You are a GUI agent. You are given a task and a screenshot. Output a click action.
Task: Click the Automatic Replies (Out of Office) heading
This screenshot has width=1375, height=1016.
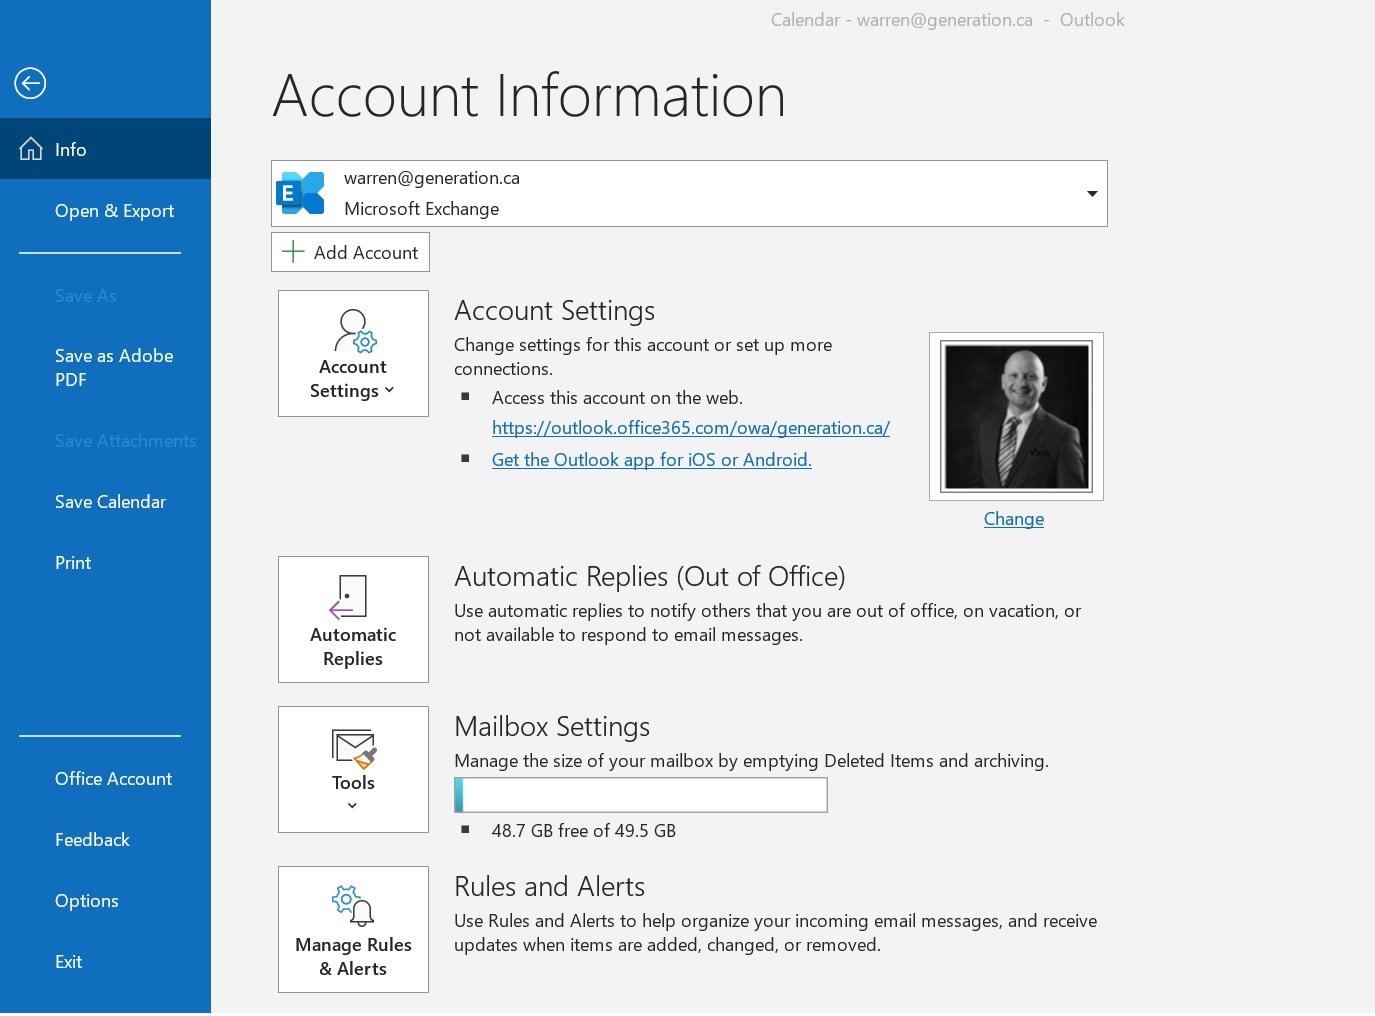[650, 577]
